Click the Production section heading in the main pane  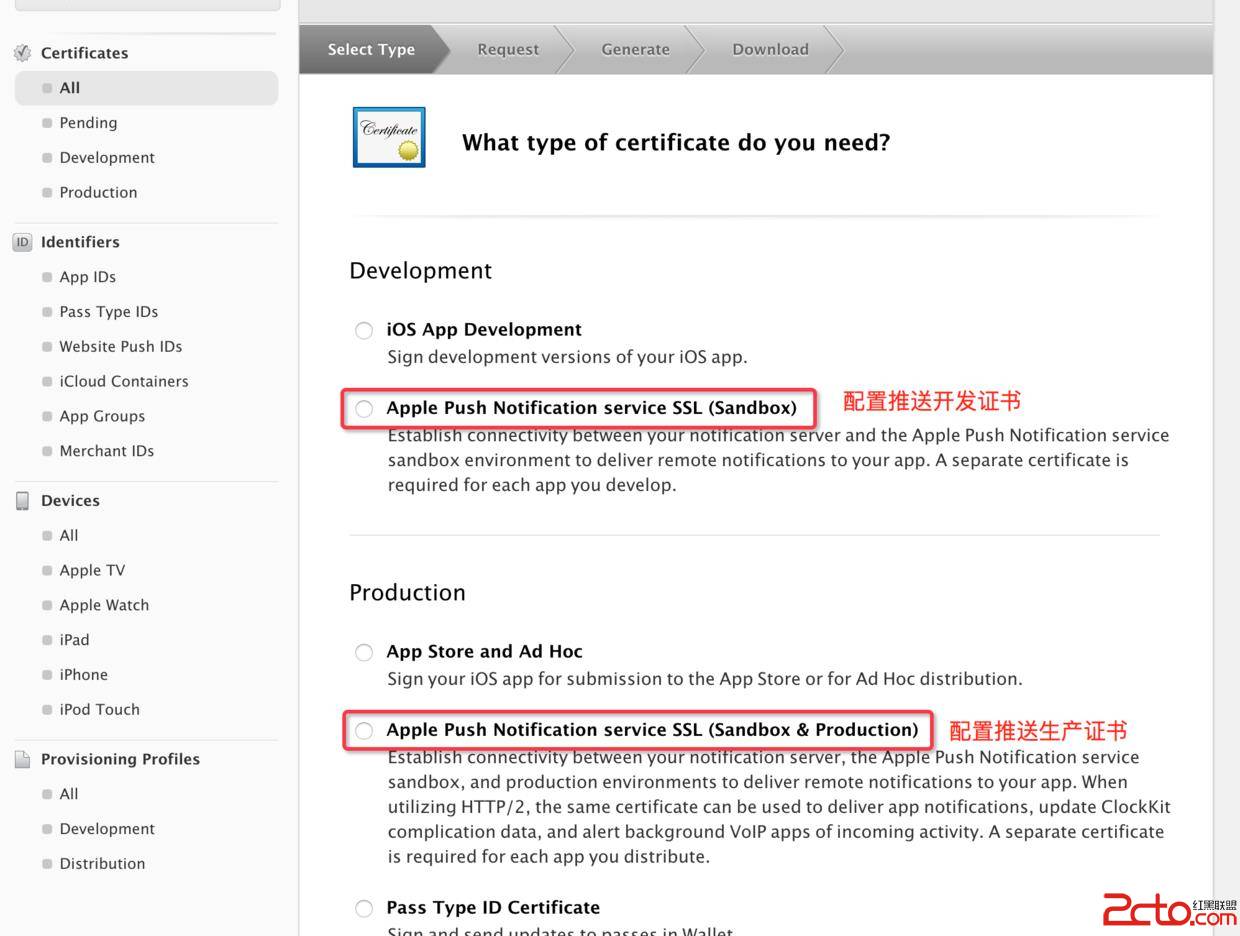pos(407,593)
